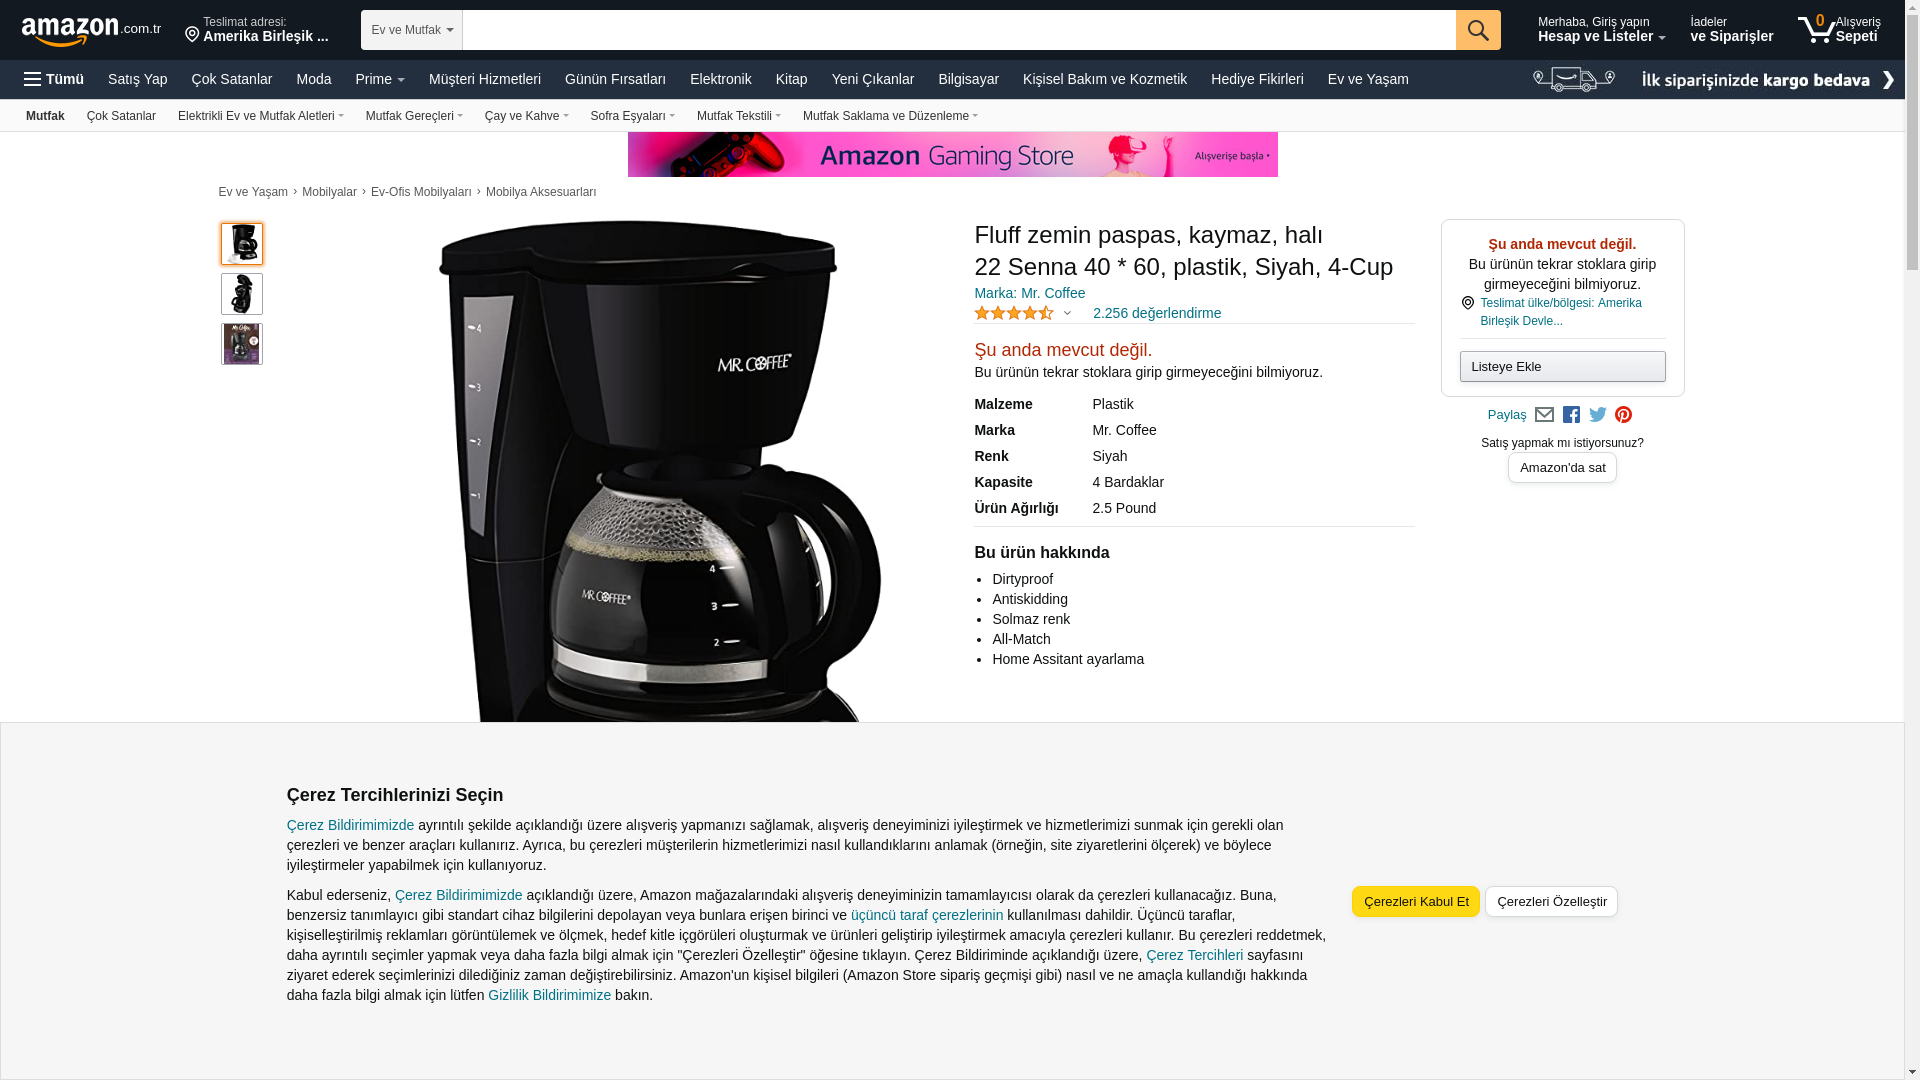Share product via email icon
This screenshot has height=1080, width=1920.
tap(1544, 415)
